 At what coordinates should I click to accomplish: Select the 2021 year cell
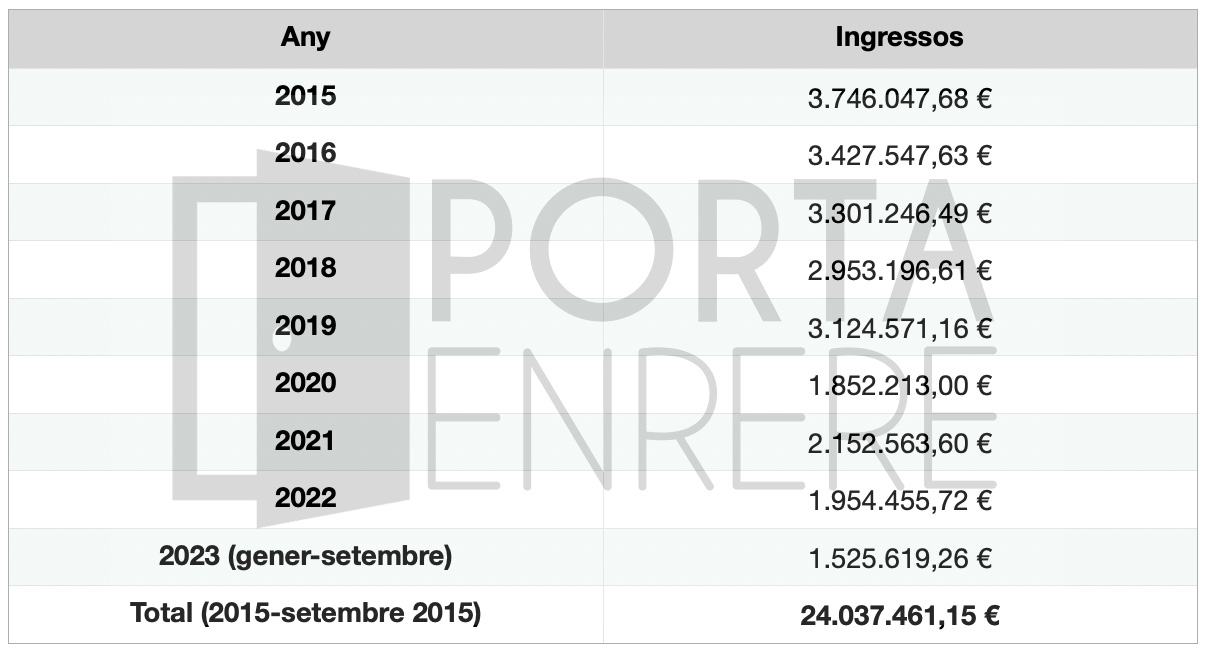pos(305,441)
